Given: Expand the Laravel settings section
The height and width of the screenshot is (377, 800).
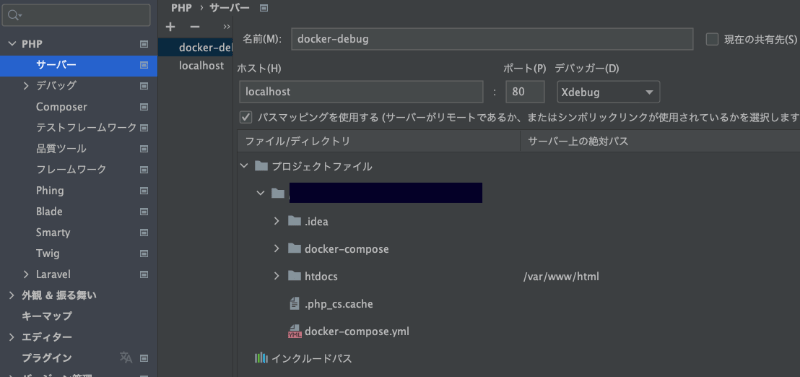Looking at the screenshot, I should [x=26, y=274].
